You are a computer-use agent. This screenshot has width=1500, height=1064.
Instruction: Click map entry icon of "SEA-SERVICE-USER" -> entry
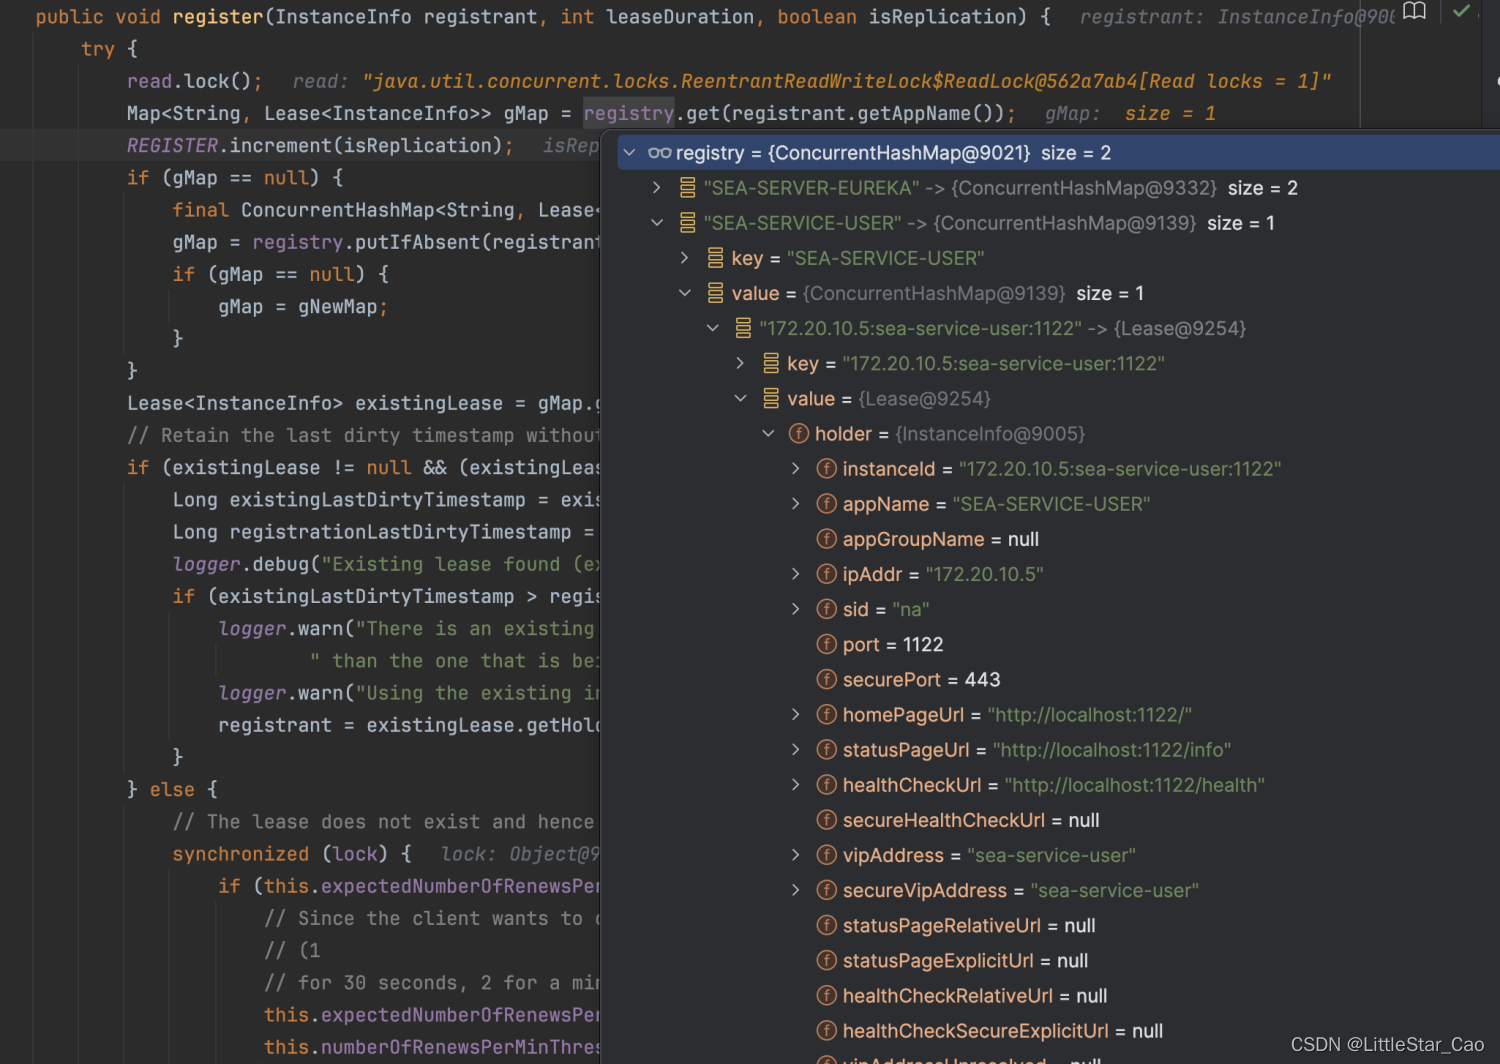[688, 223]
